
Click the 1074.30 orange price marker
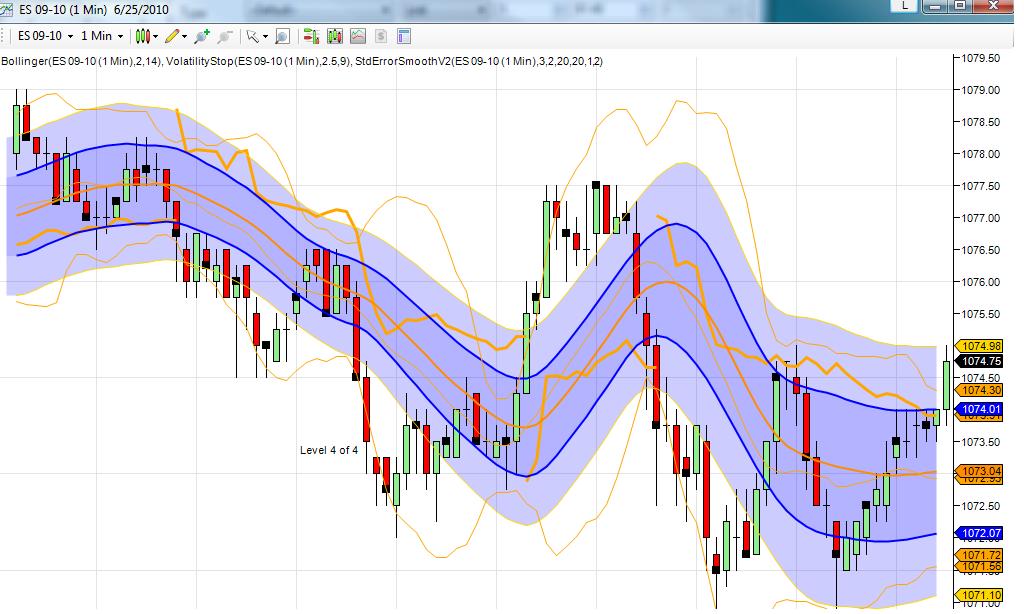click(x=978, y=390)
